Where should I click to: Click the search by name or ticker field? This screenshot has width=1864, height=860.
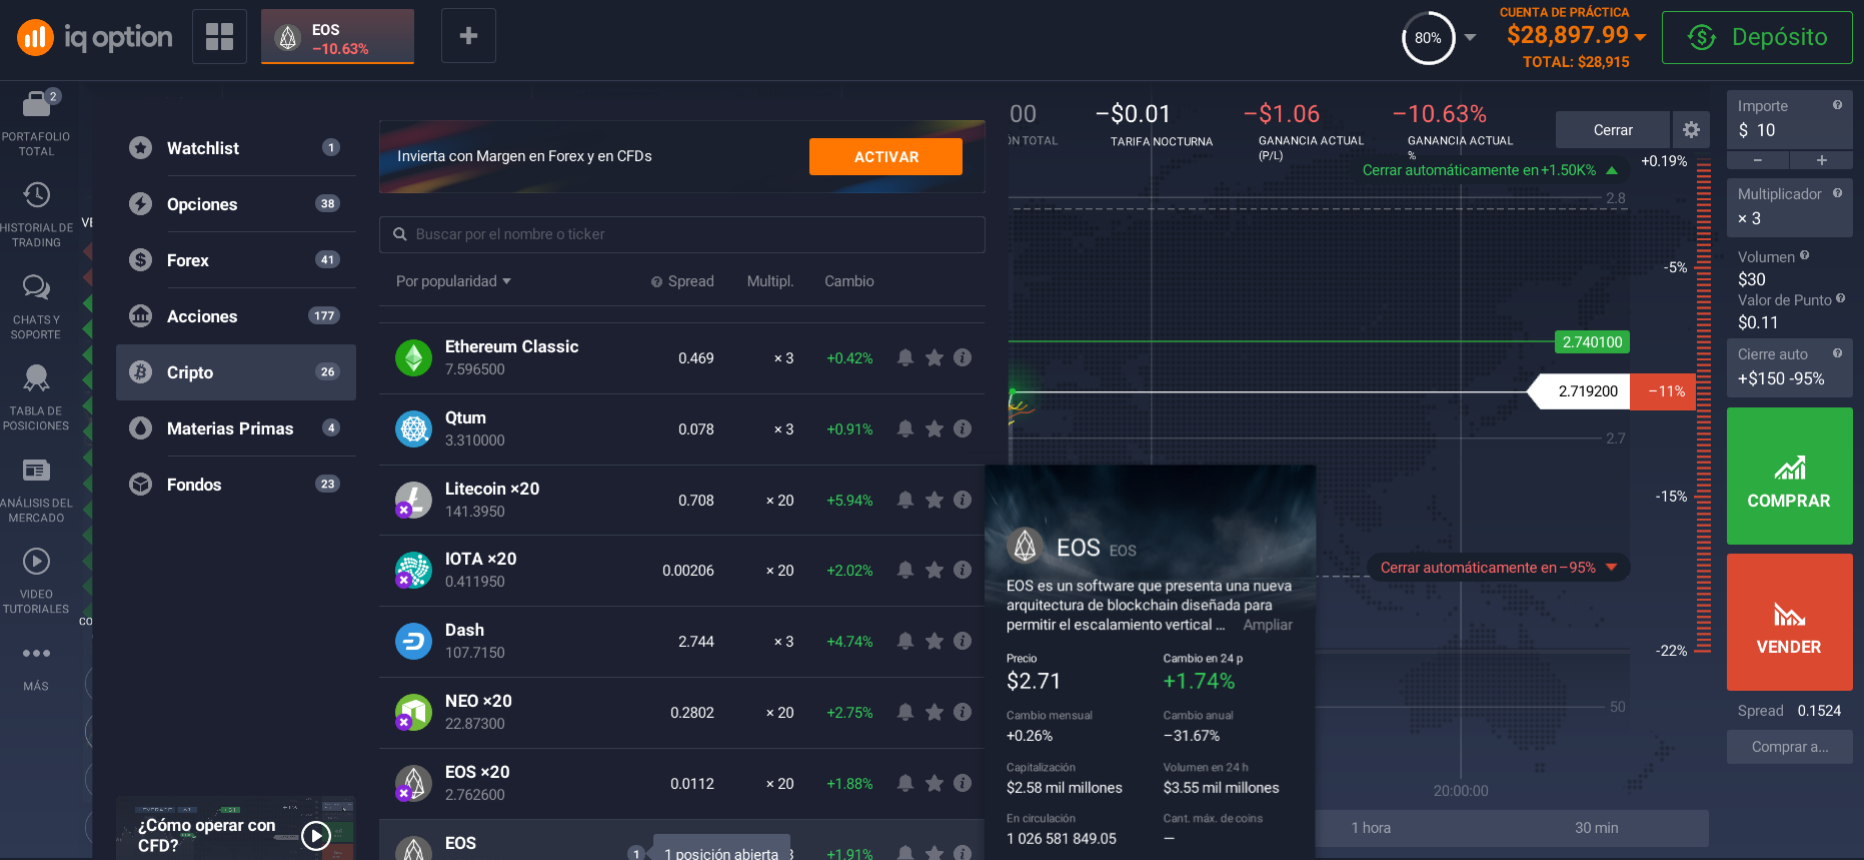pyautogui.click(x=682, y=234)
